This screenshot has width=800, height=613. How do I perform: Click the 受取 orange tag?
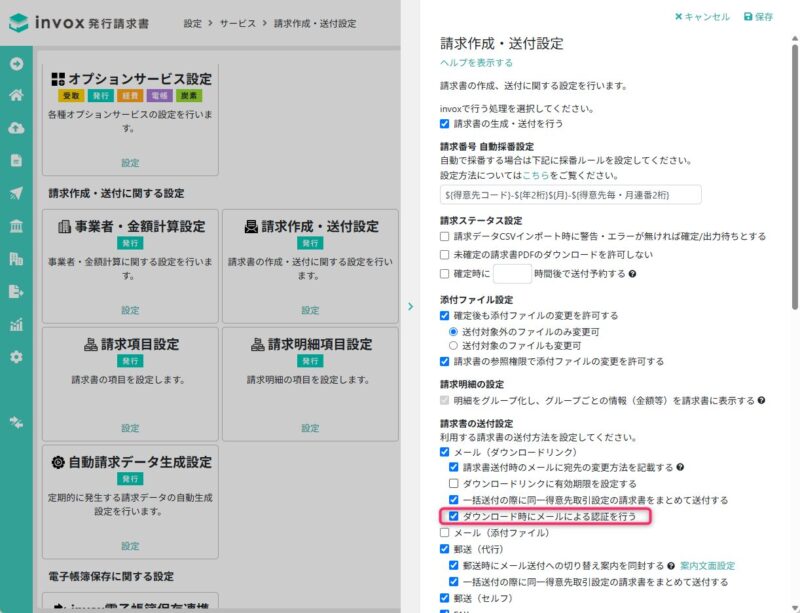click(71, 95)
